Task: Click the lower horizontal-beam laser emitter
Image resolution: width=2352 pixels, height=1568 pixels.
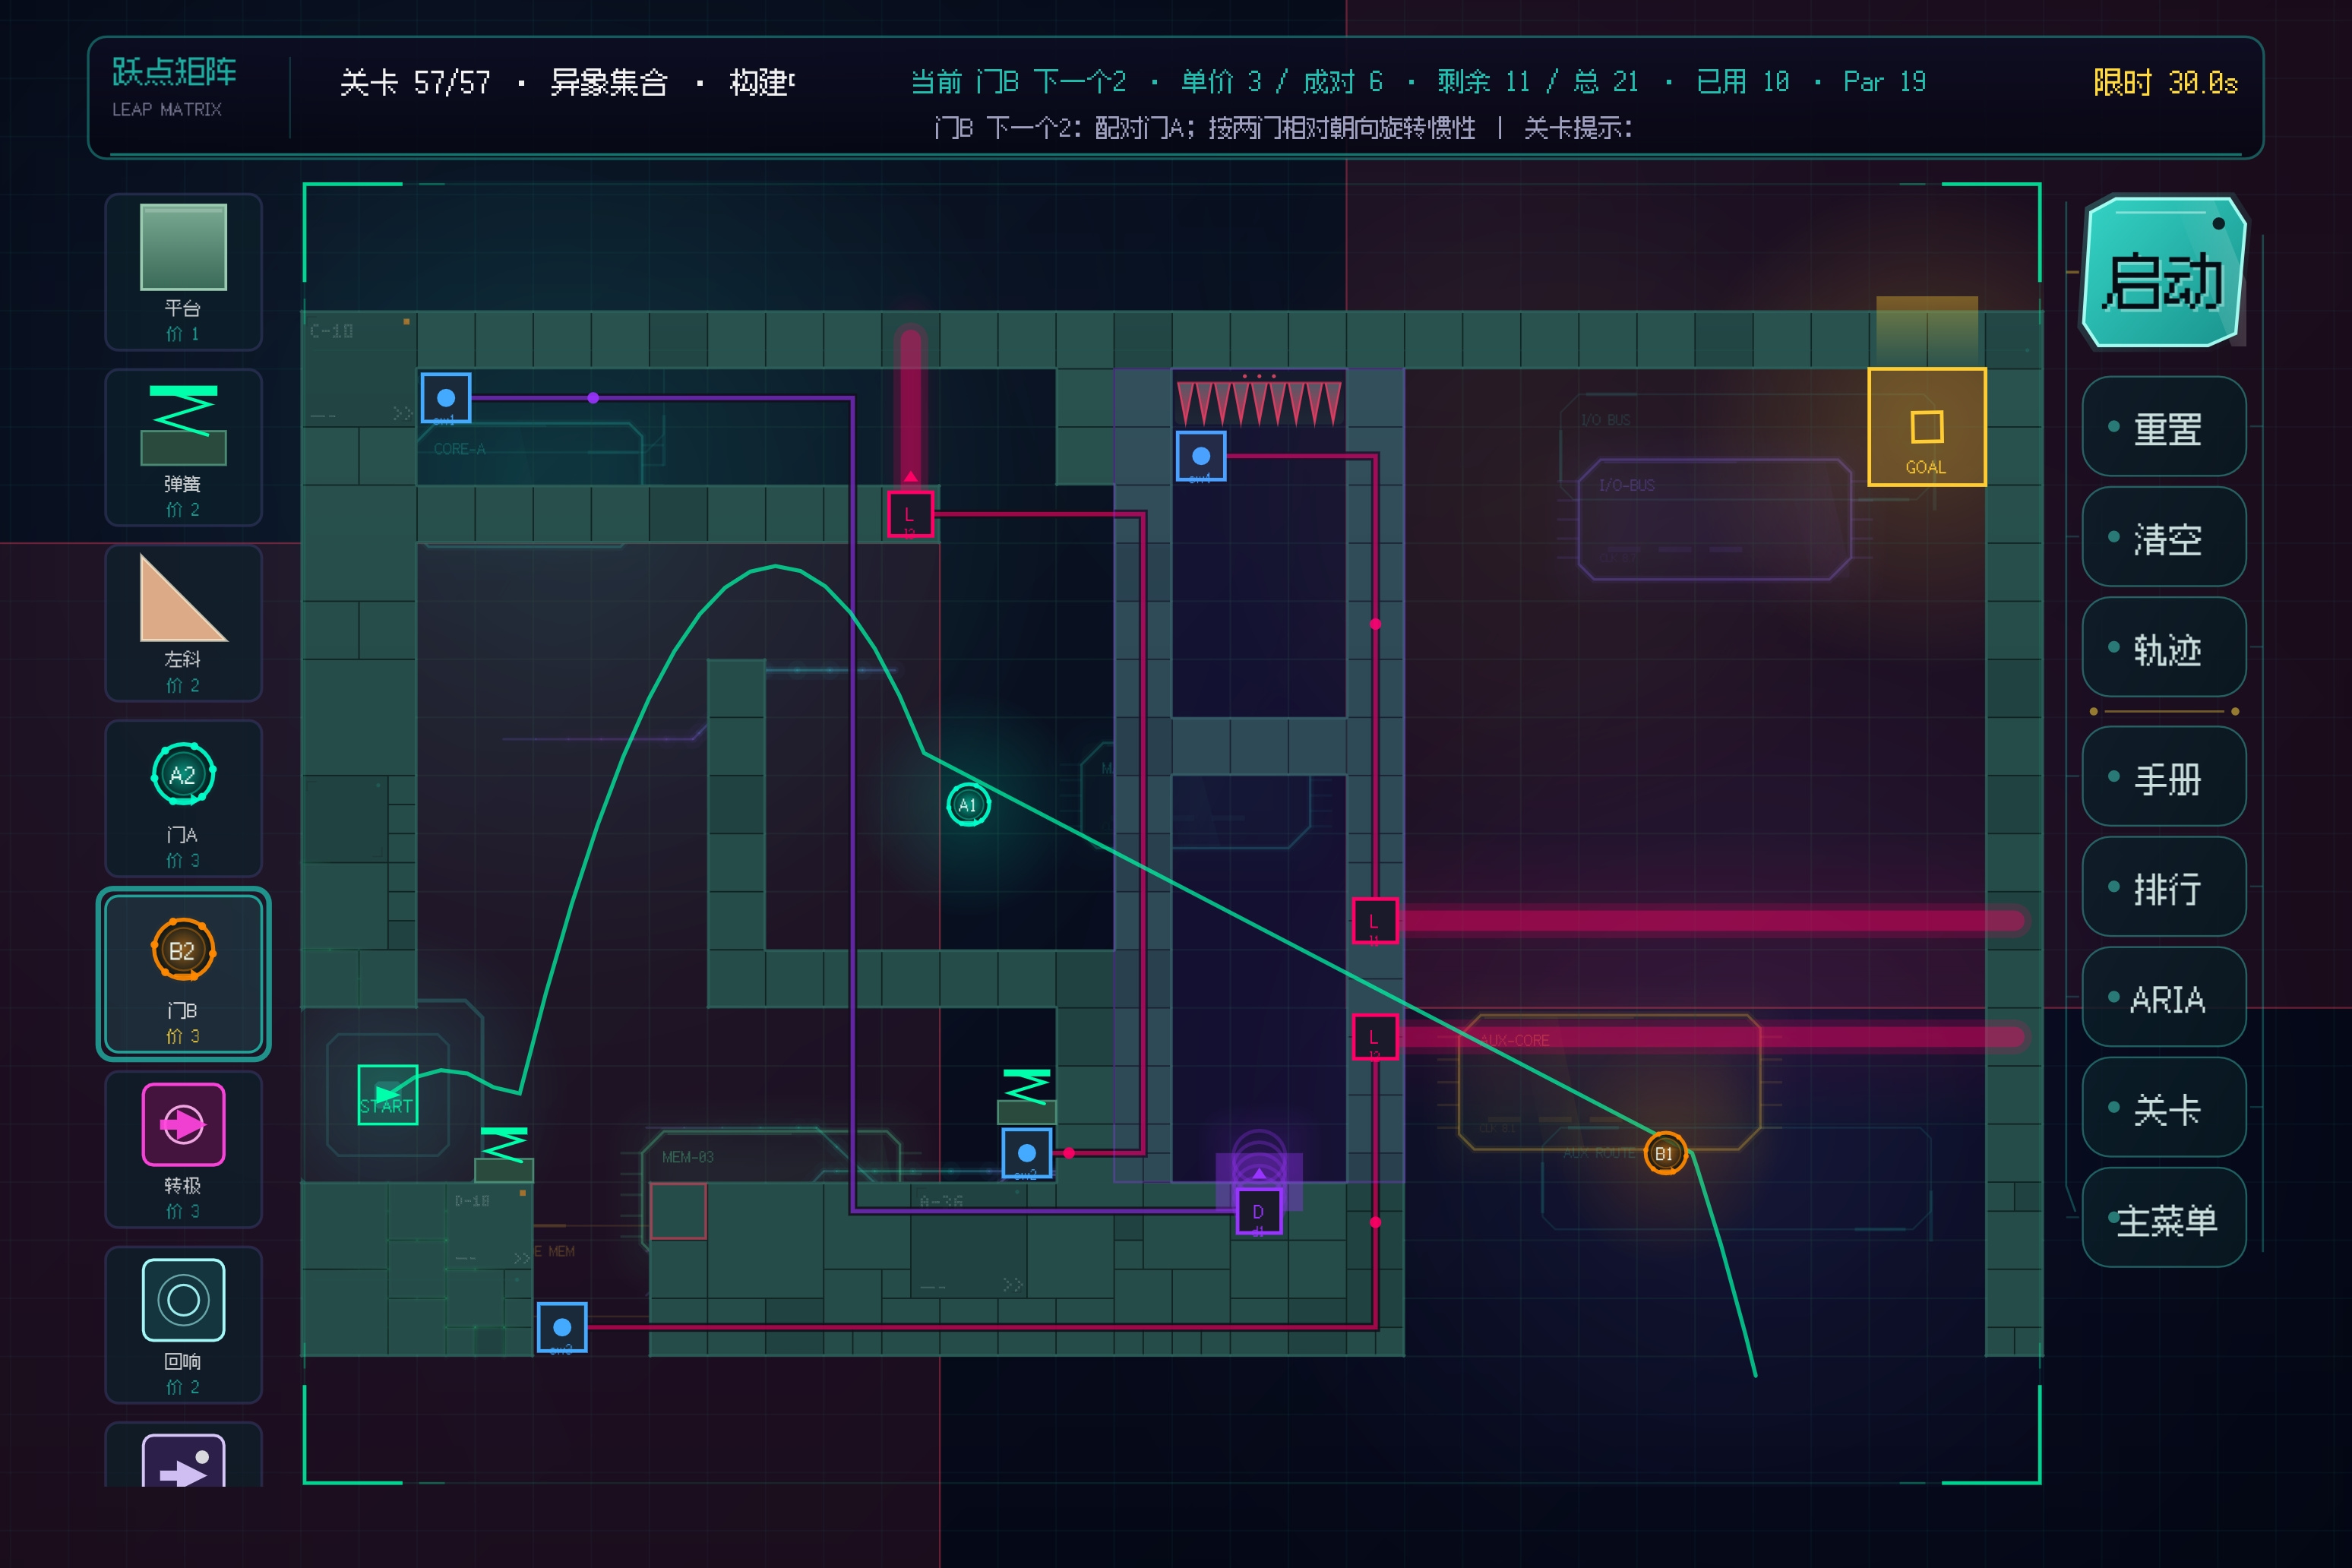Action: tap(1375, 1037)
